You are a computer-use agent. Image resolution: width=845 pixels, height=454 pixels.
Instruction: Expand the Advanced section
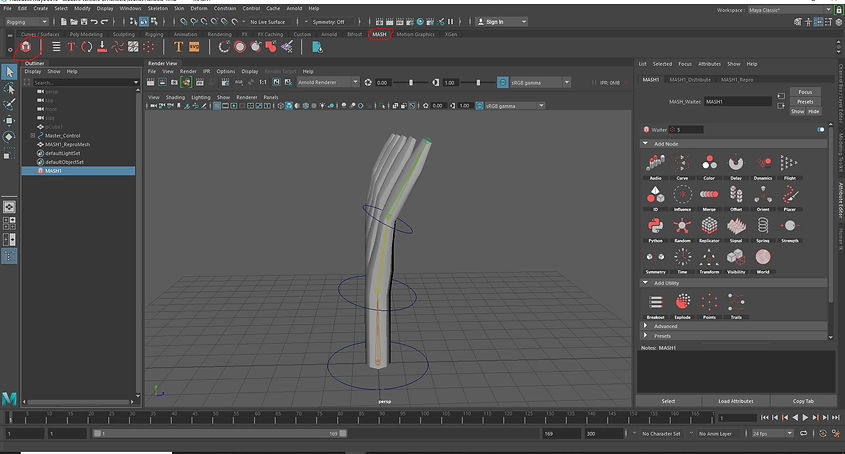coord(645,326)
